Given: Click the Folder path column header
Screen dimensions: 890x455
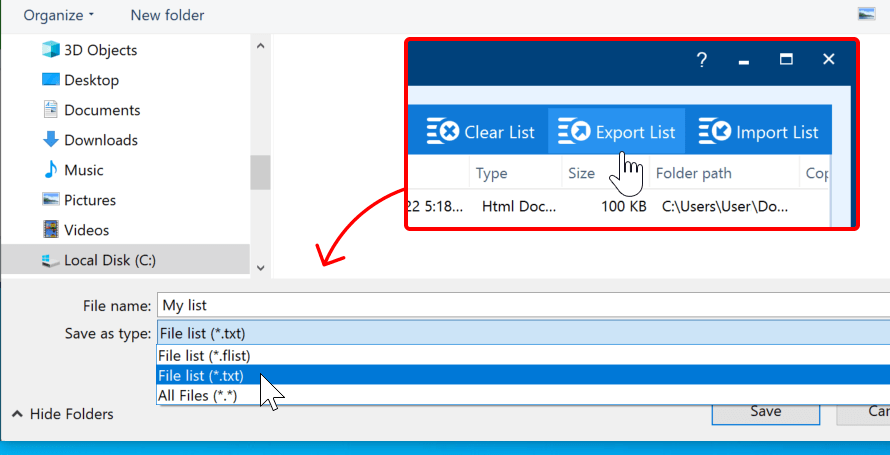Looking at the screenshot, I should coord(693,173).
